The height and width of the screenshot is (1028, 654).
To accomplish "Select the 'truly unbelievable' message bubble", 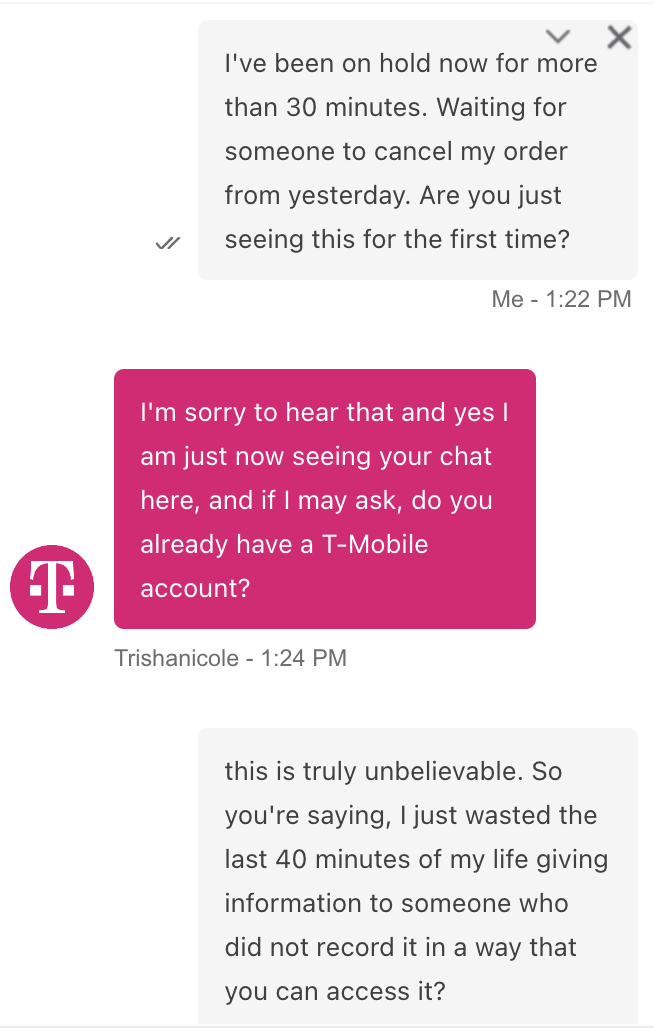I will pyautogui.click(x=418, y=880).
